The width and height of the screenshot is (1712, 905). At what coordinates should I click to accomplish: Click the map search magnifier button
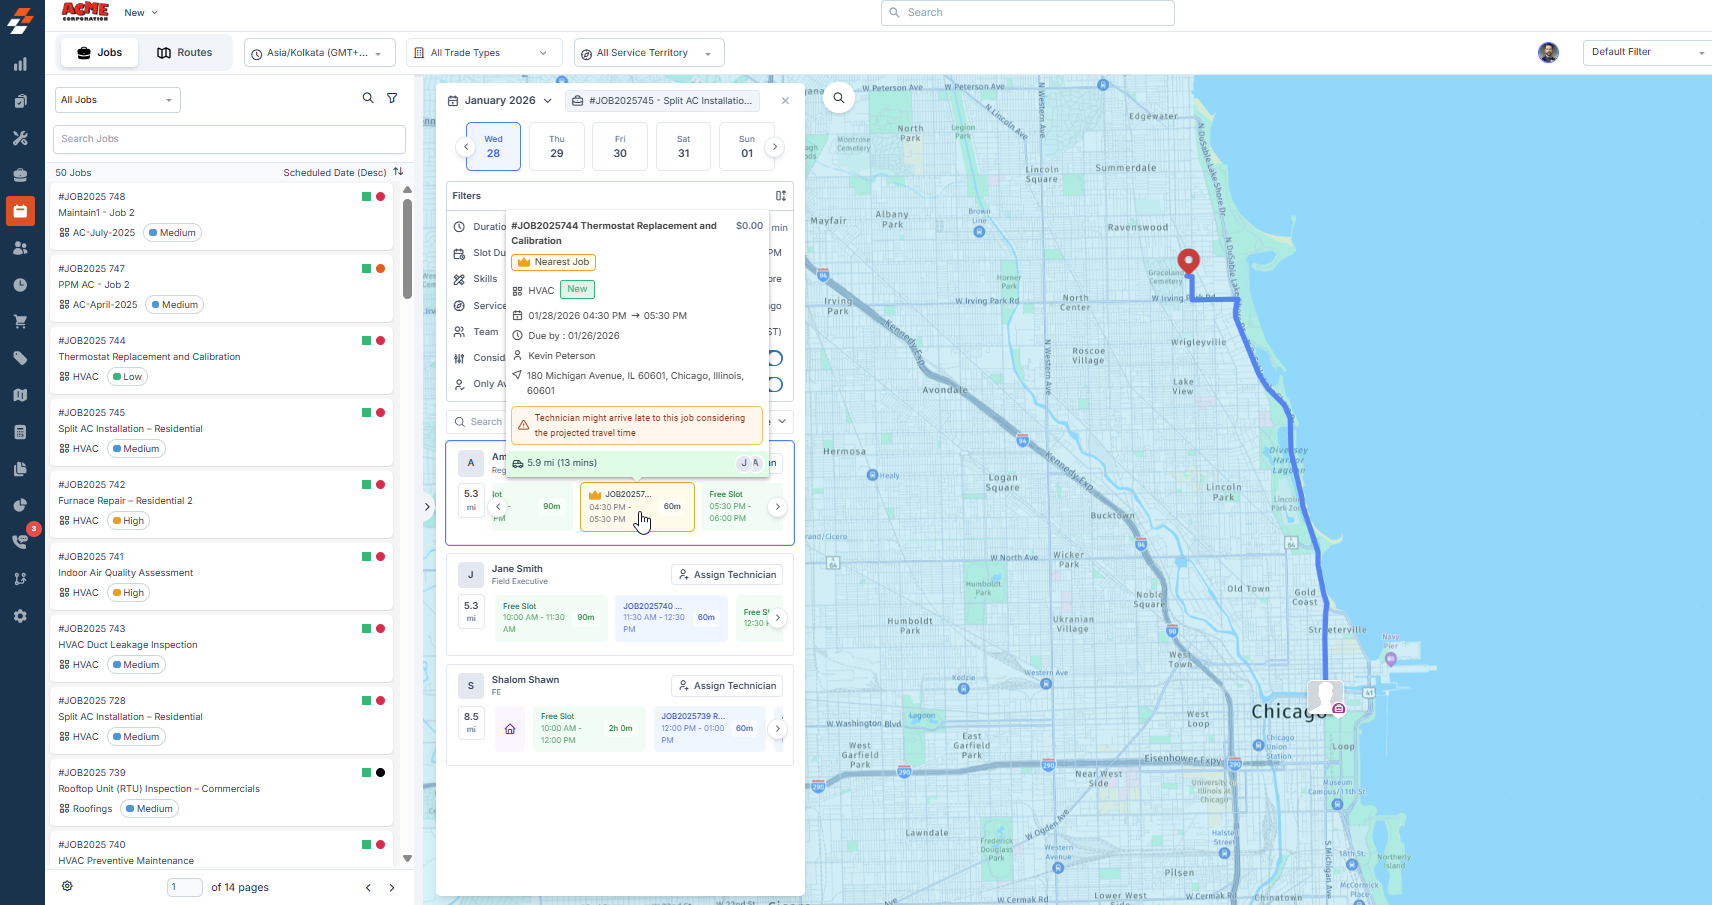839,97
